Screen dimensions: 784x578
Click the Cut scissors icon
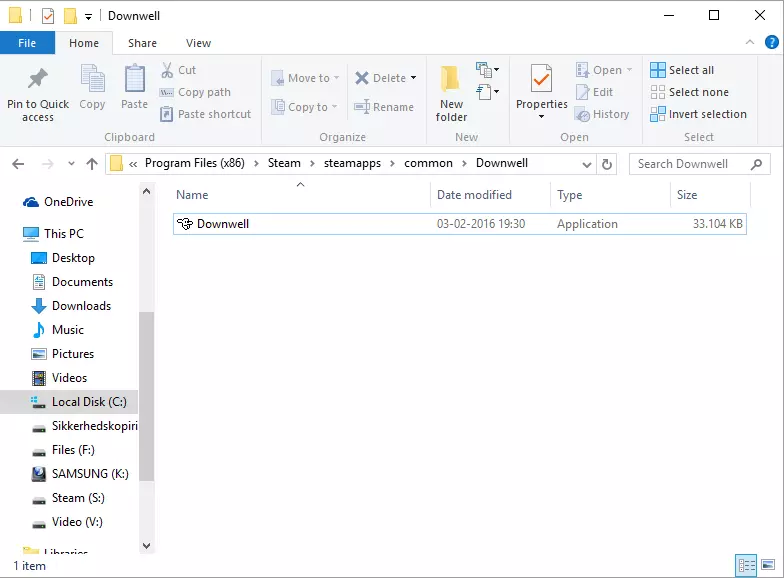click(x=167, y=70)
